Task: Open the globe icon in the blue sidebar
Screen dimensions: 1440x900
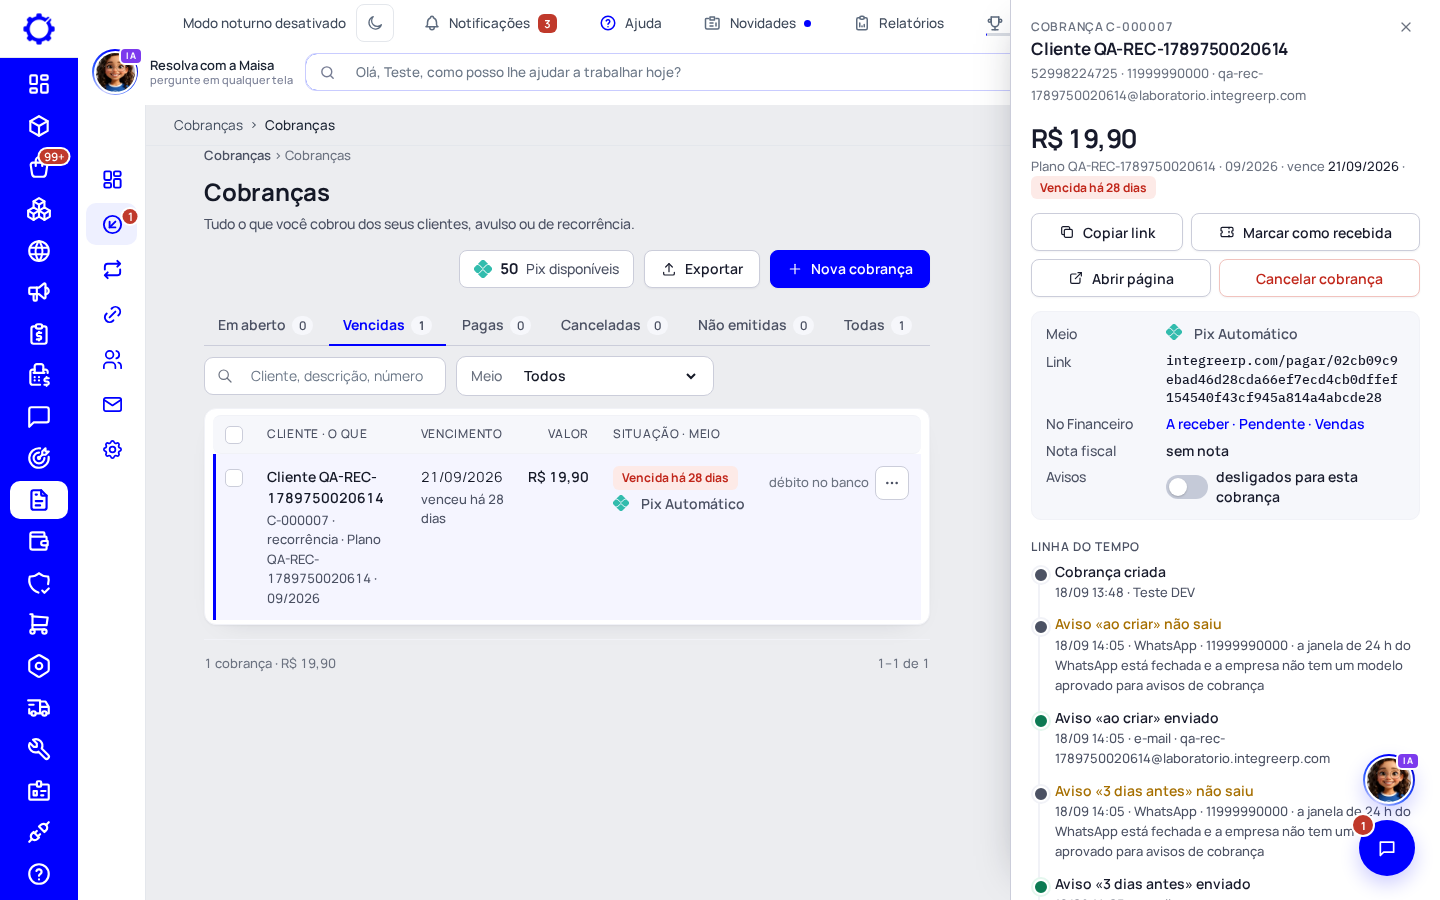Action: pyautogui.click(x=39, y=251)
